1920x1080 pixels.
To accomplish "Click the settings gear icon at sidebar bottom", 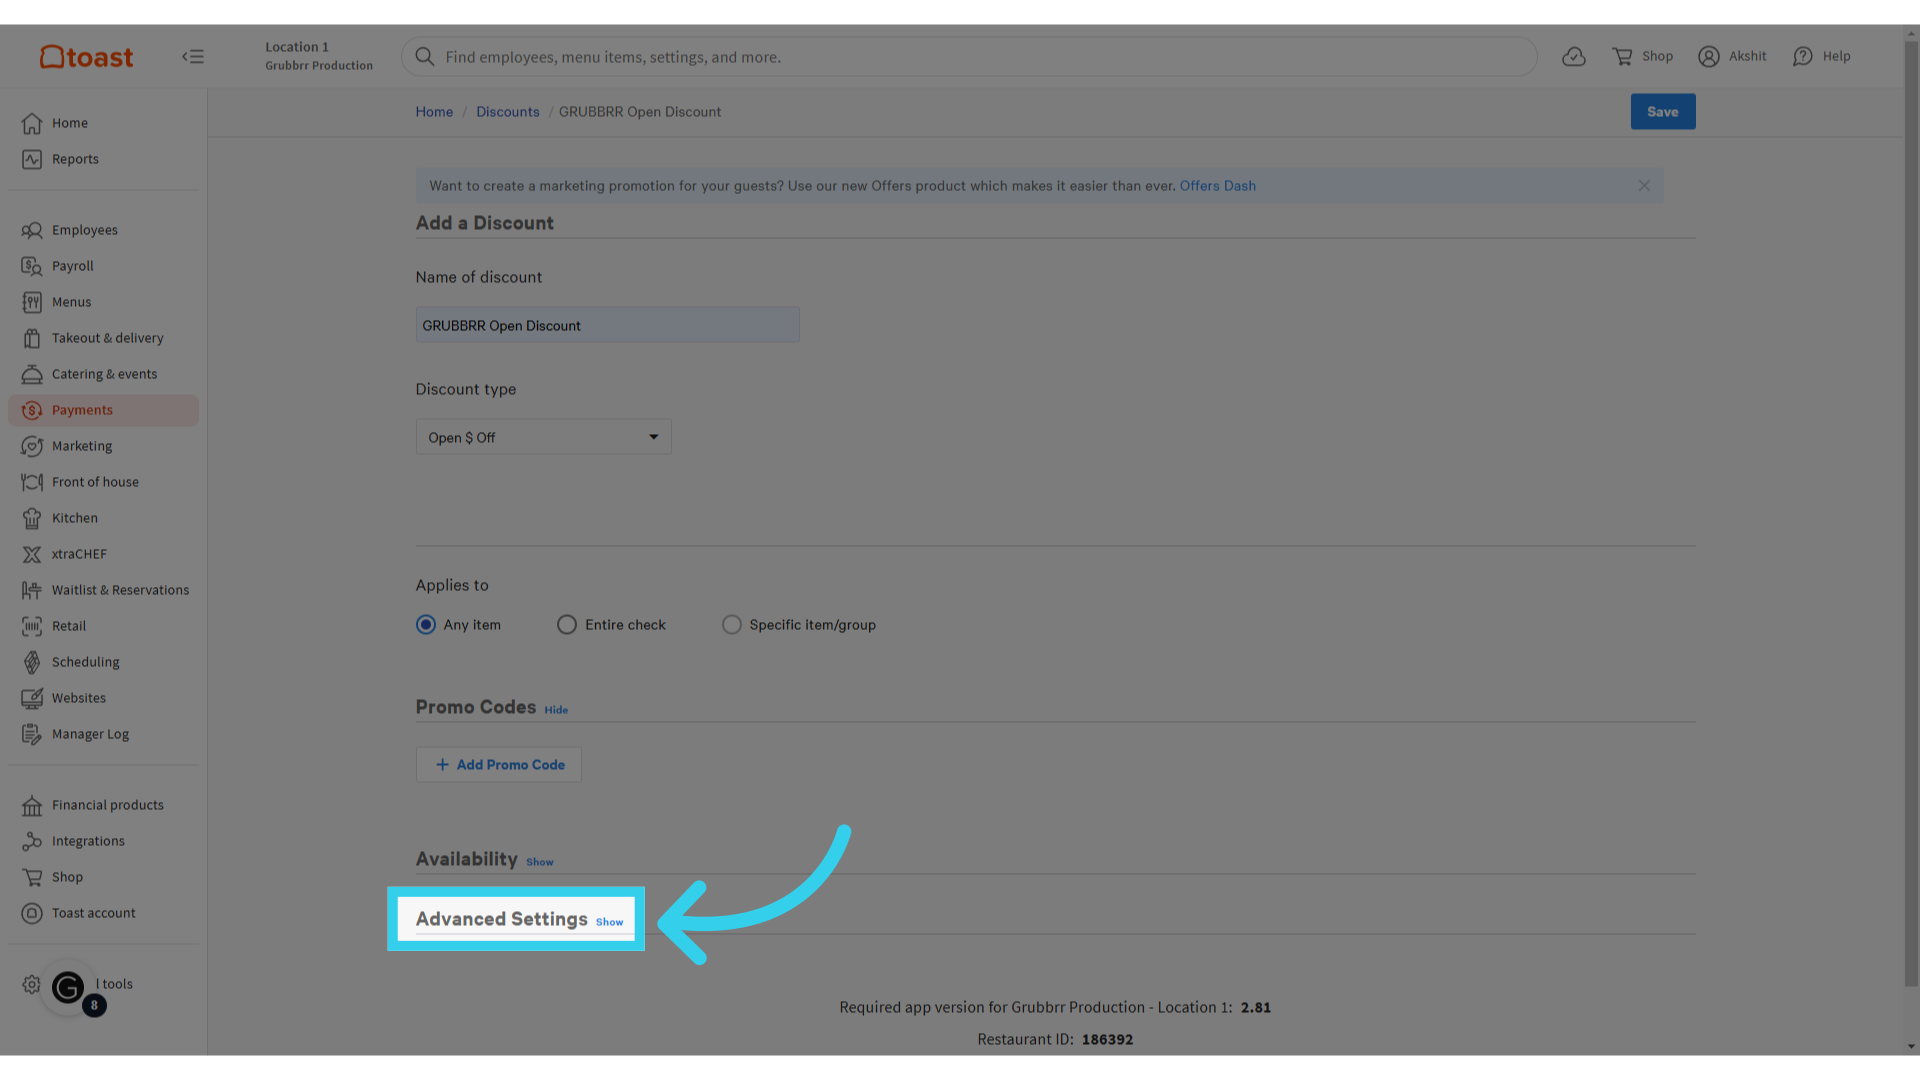I will click(32, 984).
